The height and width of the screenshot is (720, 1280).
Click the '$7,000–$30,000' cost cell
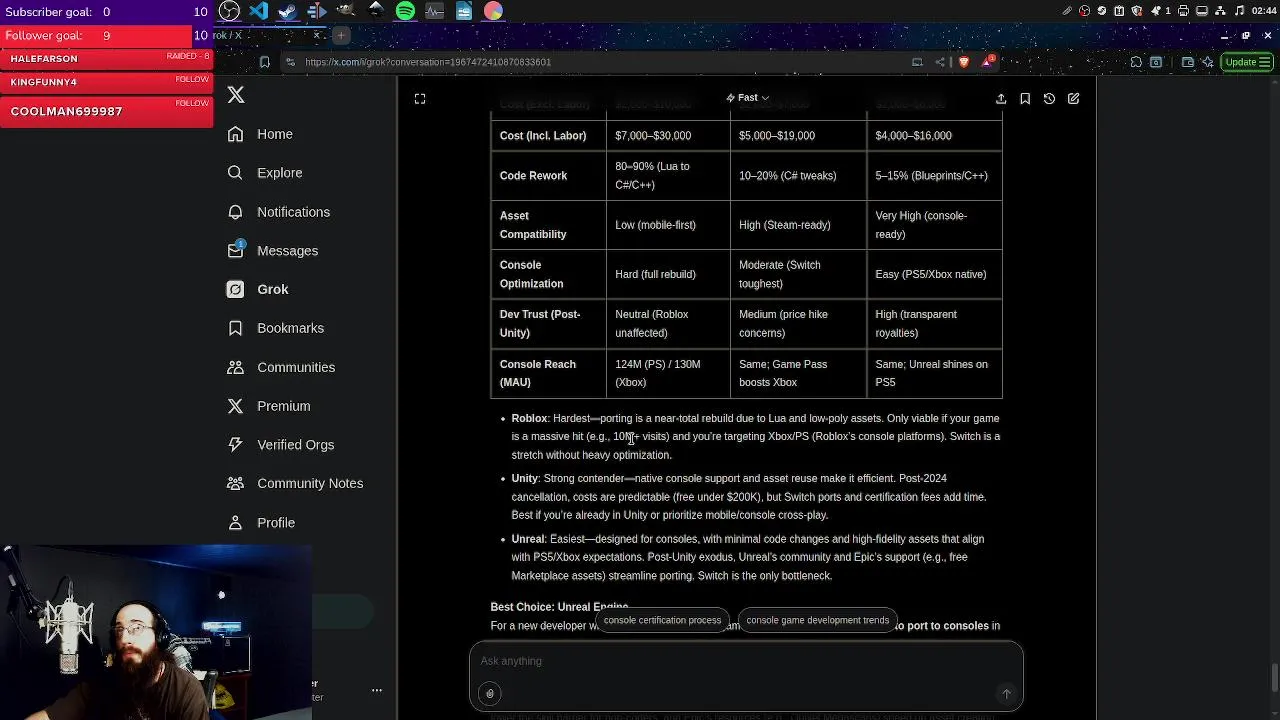653,136
